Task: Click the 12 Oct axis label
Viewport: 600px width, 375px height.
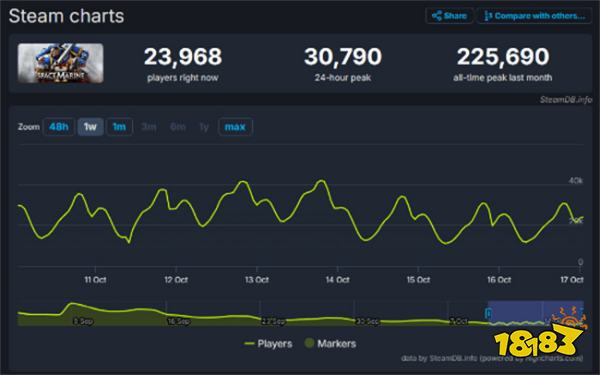Action: [x=176, y=280]
